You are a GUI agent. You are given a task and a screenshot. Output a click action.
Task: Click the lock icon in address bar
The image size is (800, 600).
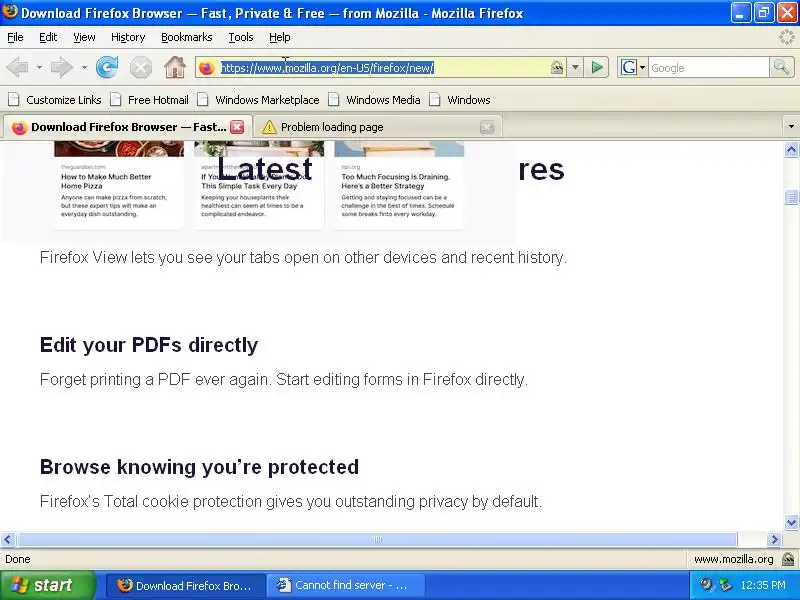tap(557, 67)
